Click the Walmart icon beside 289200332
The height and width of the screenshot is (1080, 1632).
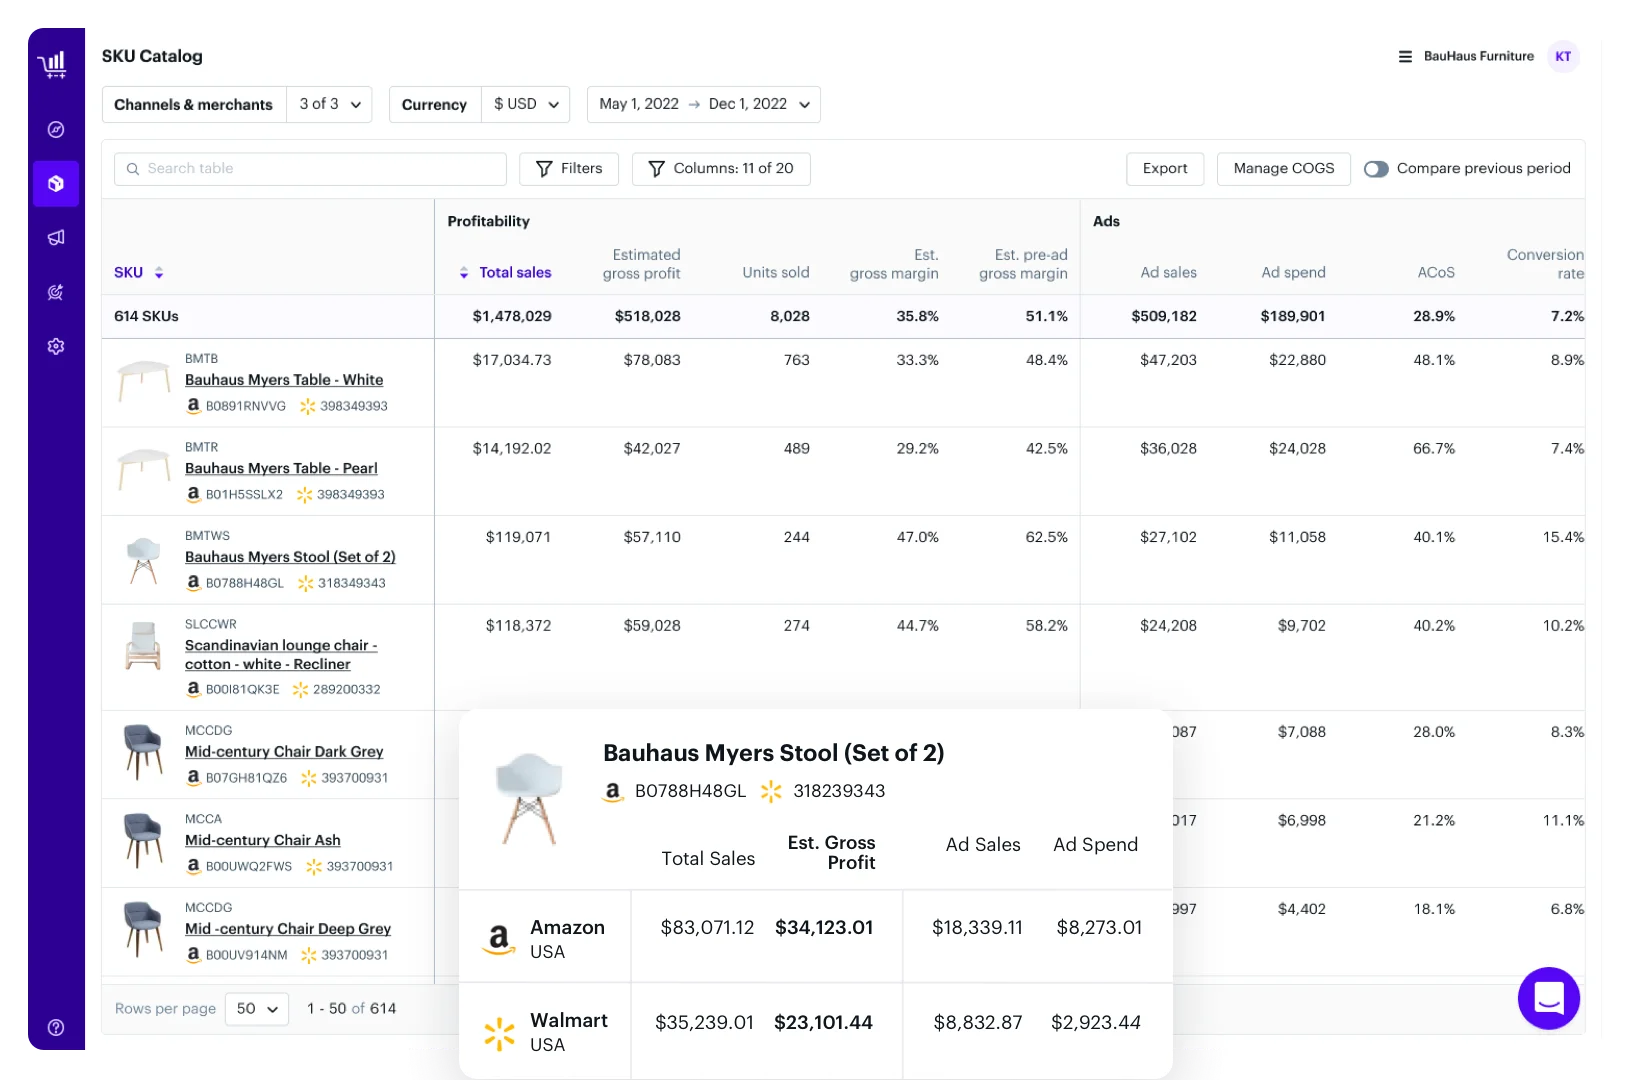point(300,689)
